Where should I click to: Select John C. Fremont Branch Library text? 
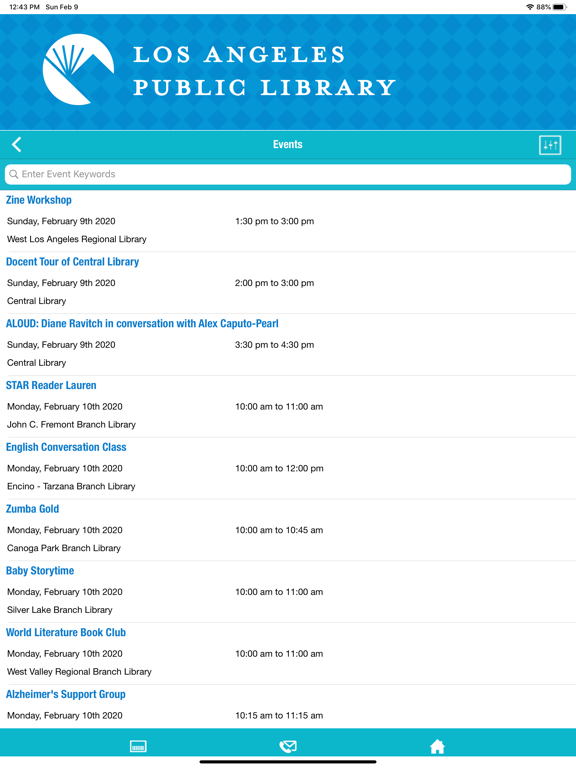[x=71, y=424]
